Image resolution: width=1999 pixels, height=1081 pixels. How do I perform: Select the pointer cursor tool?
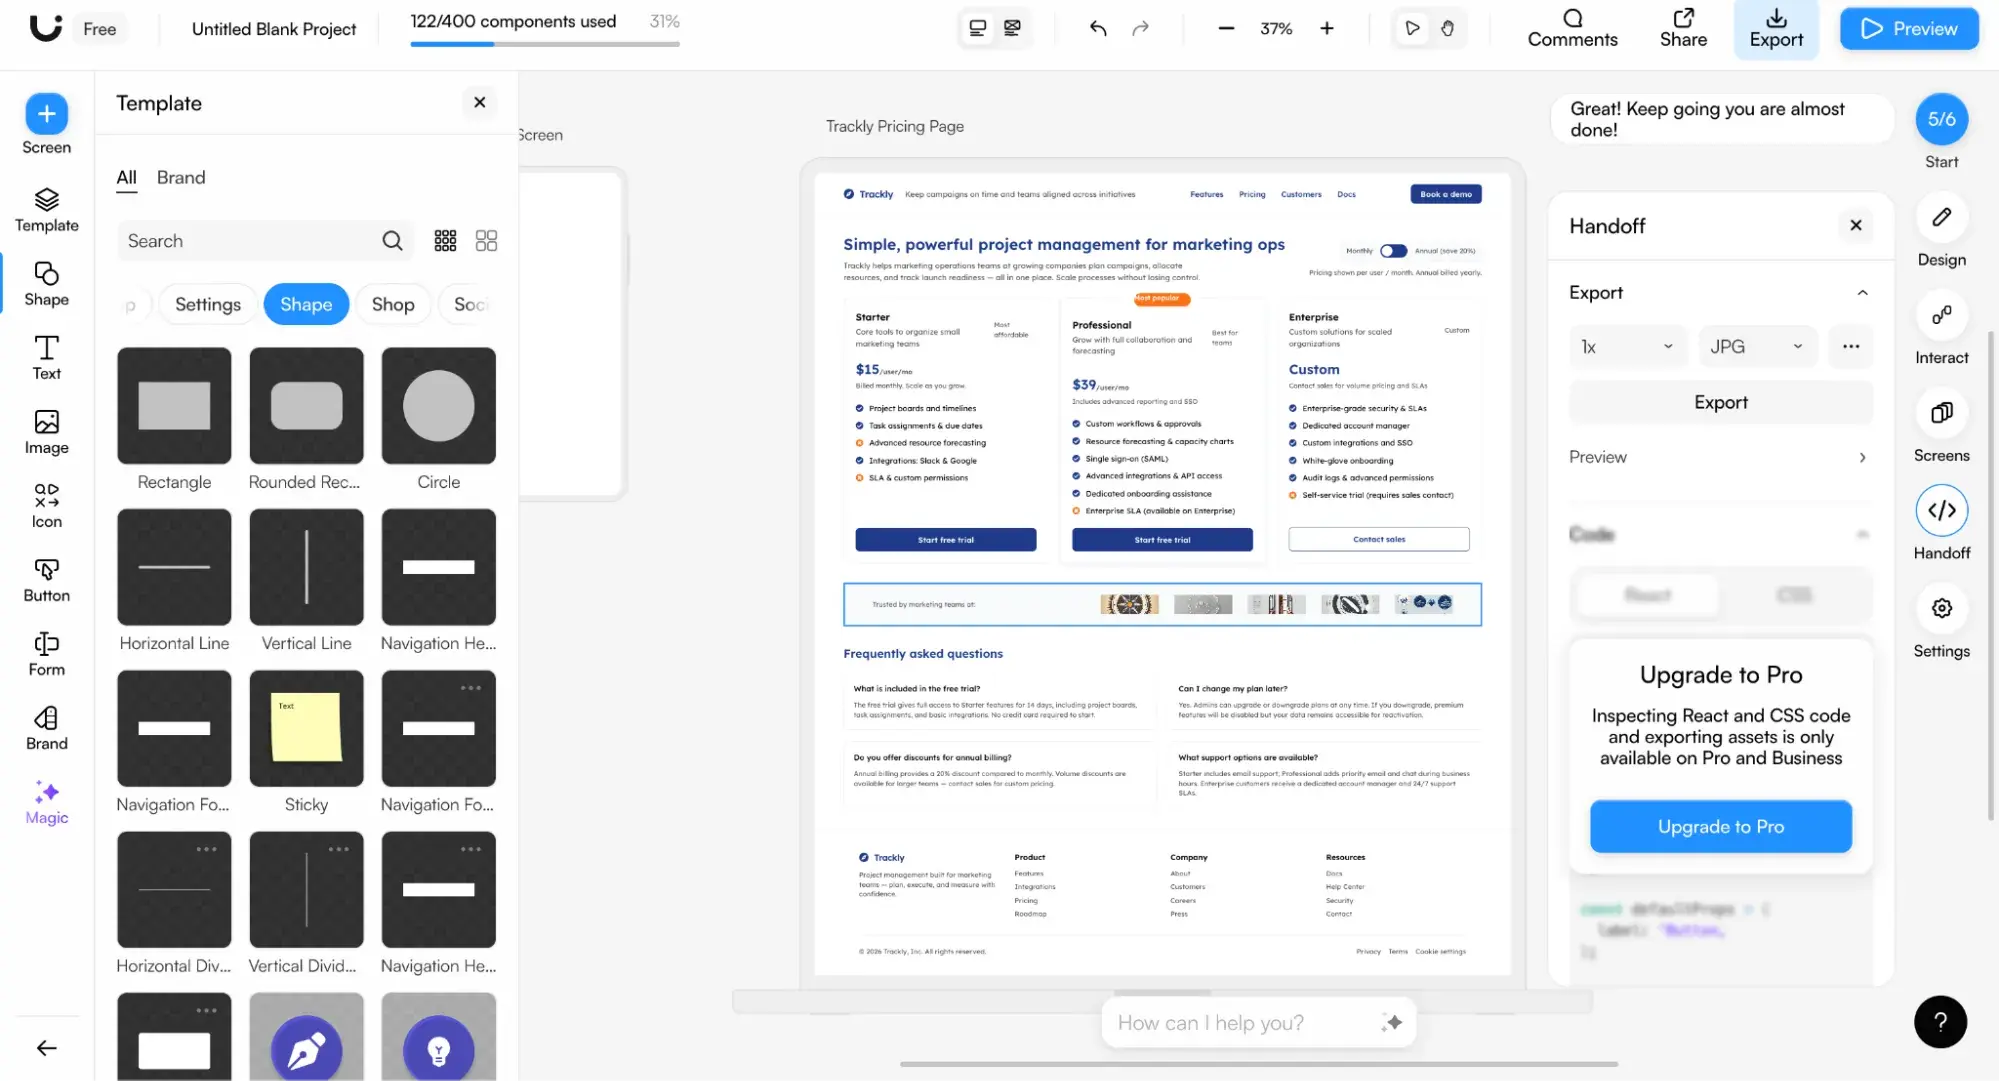(1412, 28)
